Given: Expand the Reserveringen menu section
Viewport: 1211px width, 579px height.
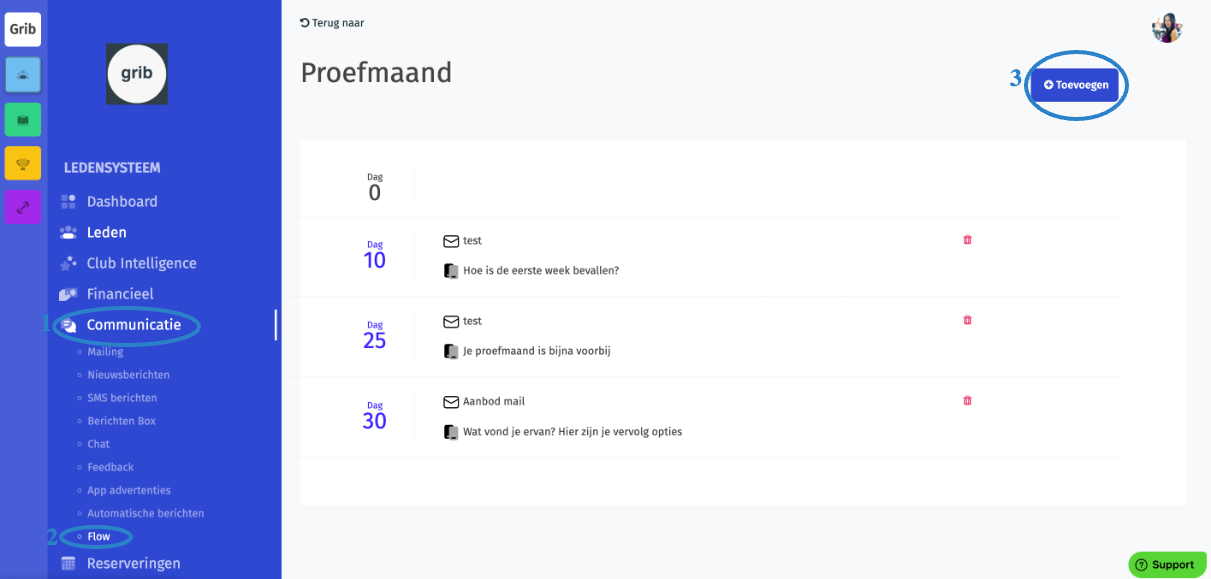Looking at the screenshot, I should pos(133,563).
